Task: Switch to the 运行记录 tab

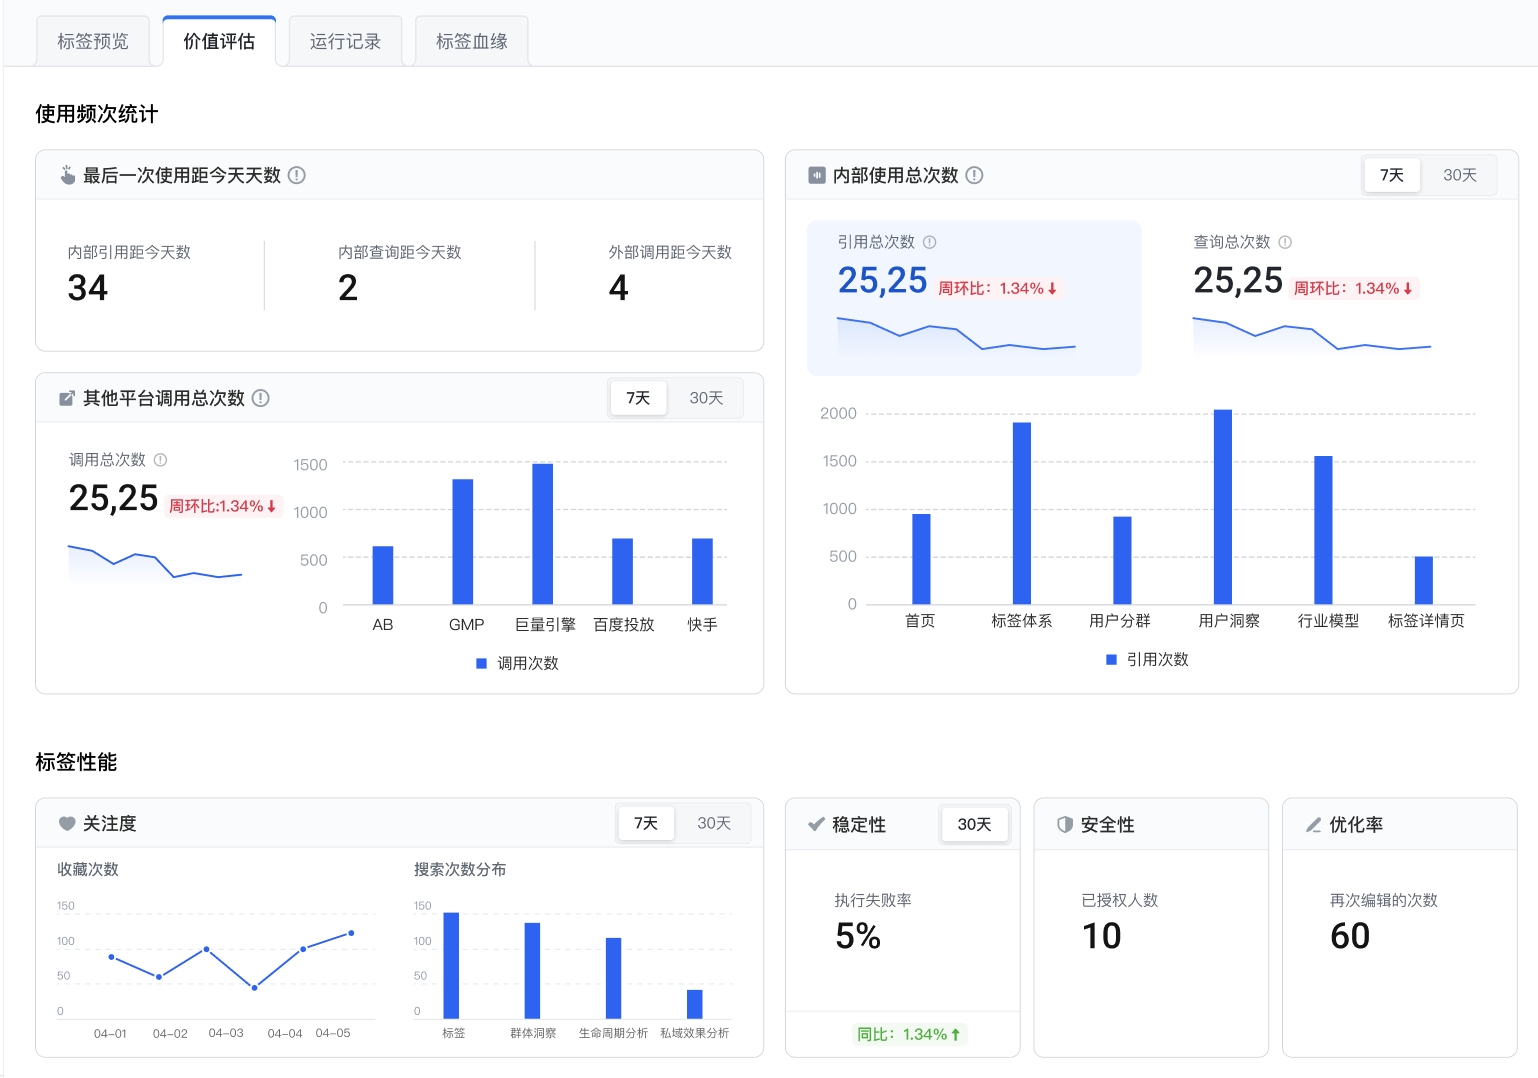Action: point(345,41)
